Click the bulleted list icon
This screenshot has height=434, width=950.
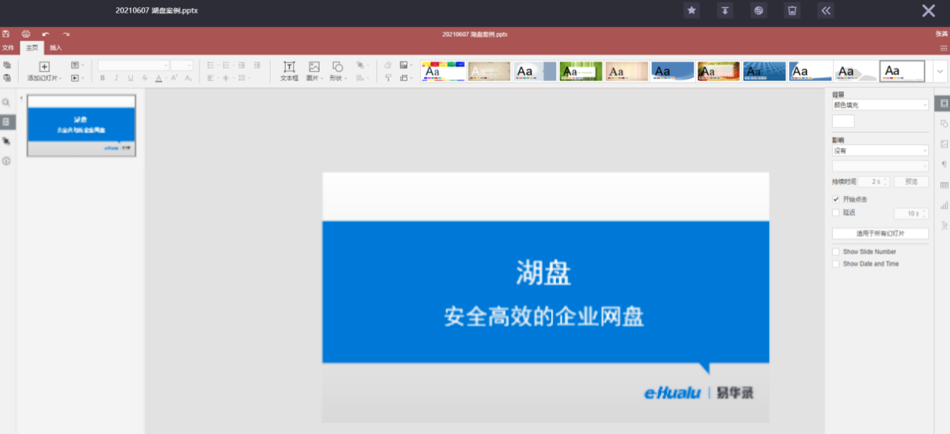211,65
